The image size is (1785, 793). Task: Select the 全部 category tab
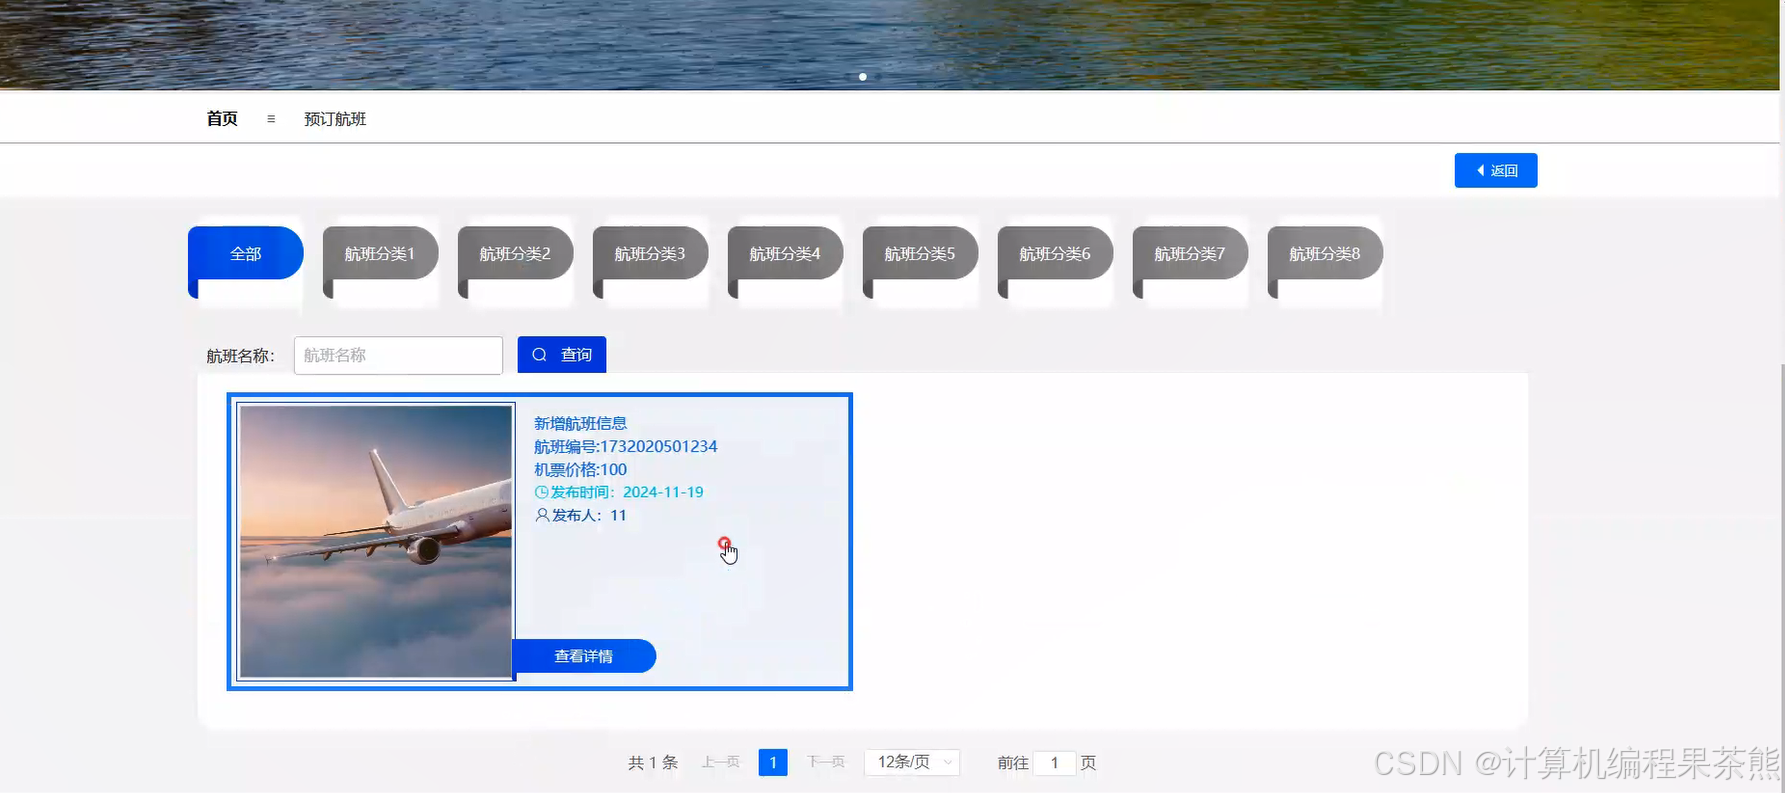(x=245, y=254)
